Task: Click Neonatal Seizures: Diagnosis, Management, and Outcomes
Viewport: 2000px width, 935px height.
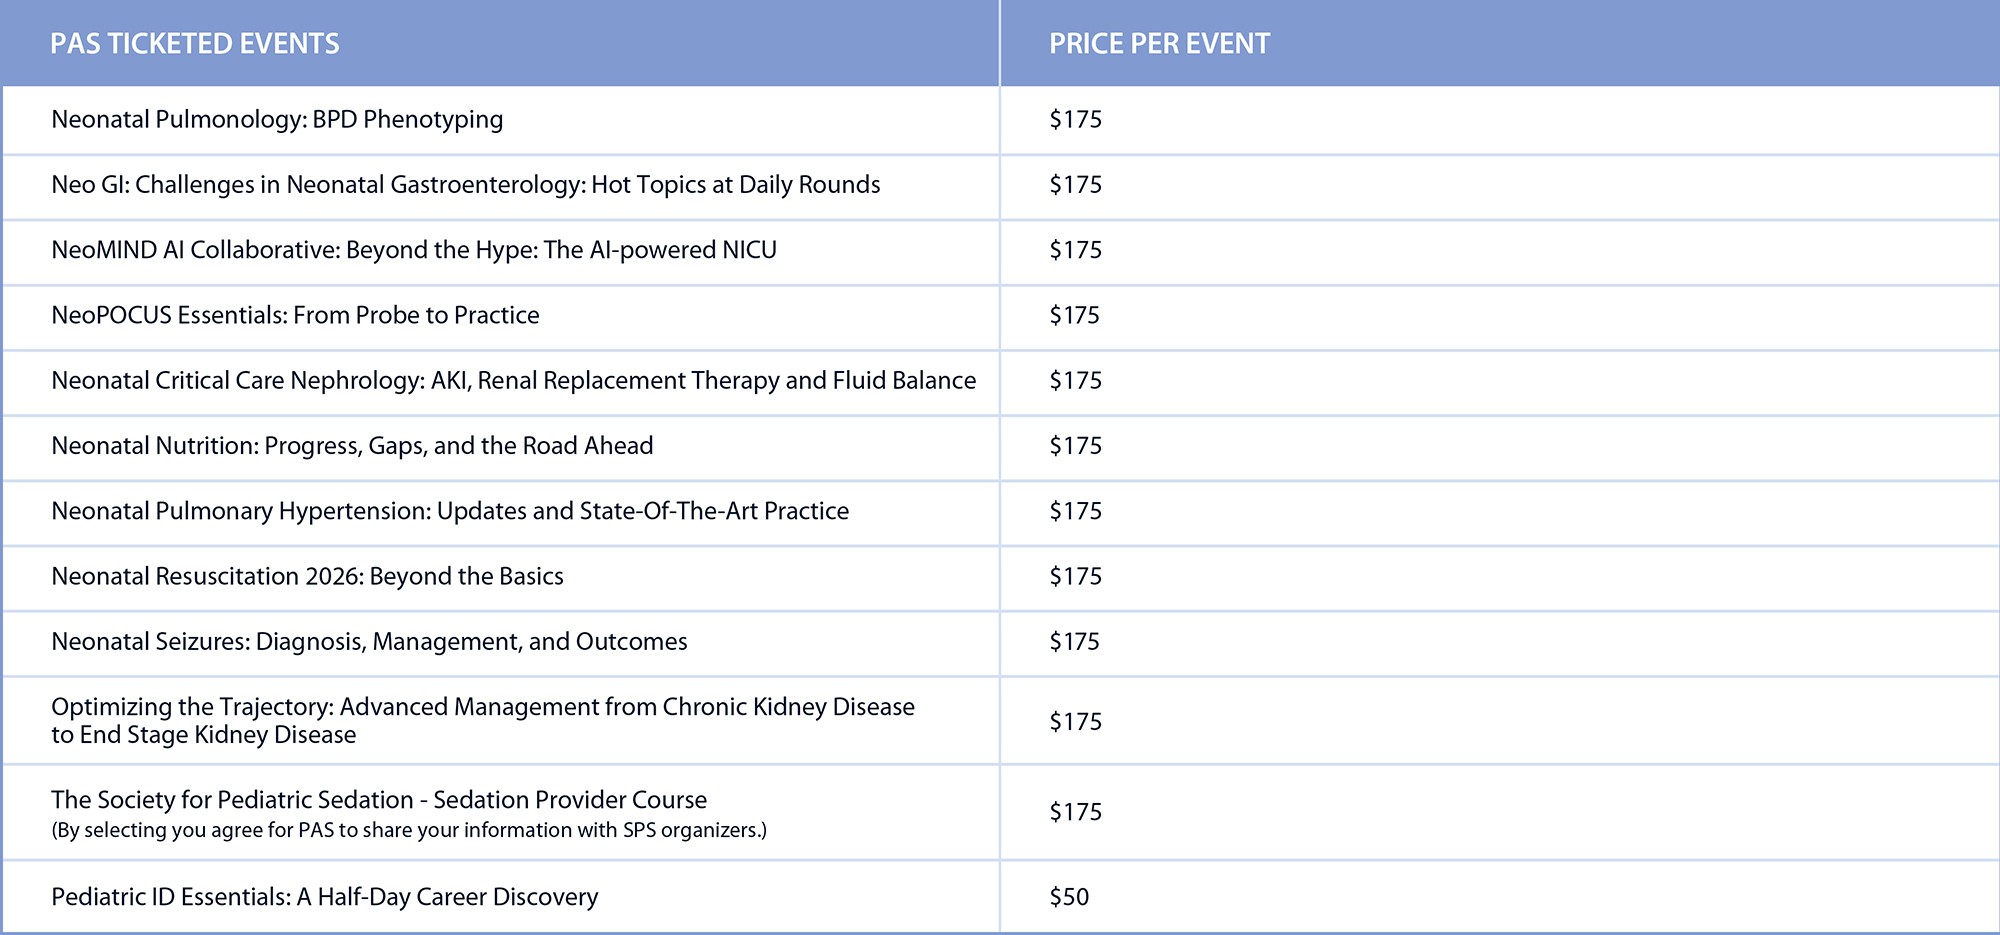Action: (369, 642)
